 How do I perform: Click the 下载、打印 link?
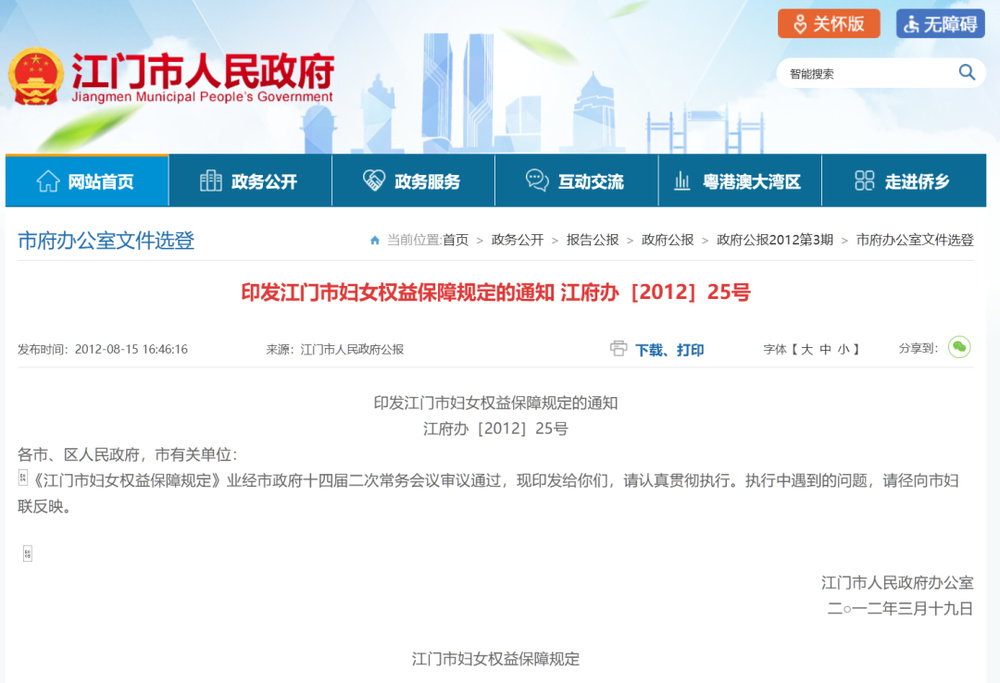pos(669,350)
